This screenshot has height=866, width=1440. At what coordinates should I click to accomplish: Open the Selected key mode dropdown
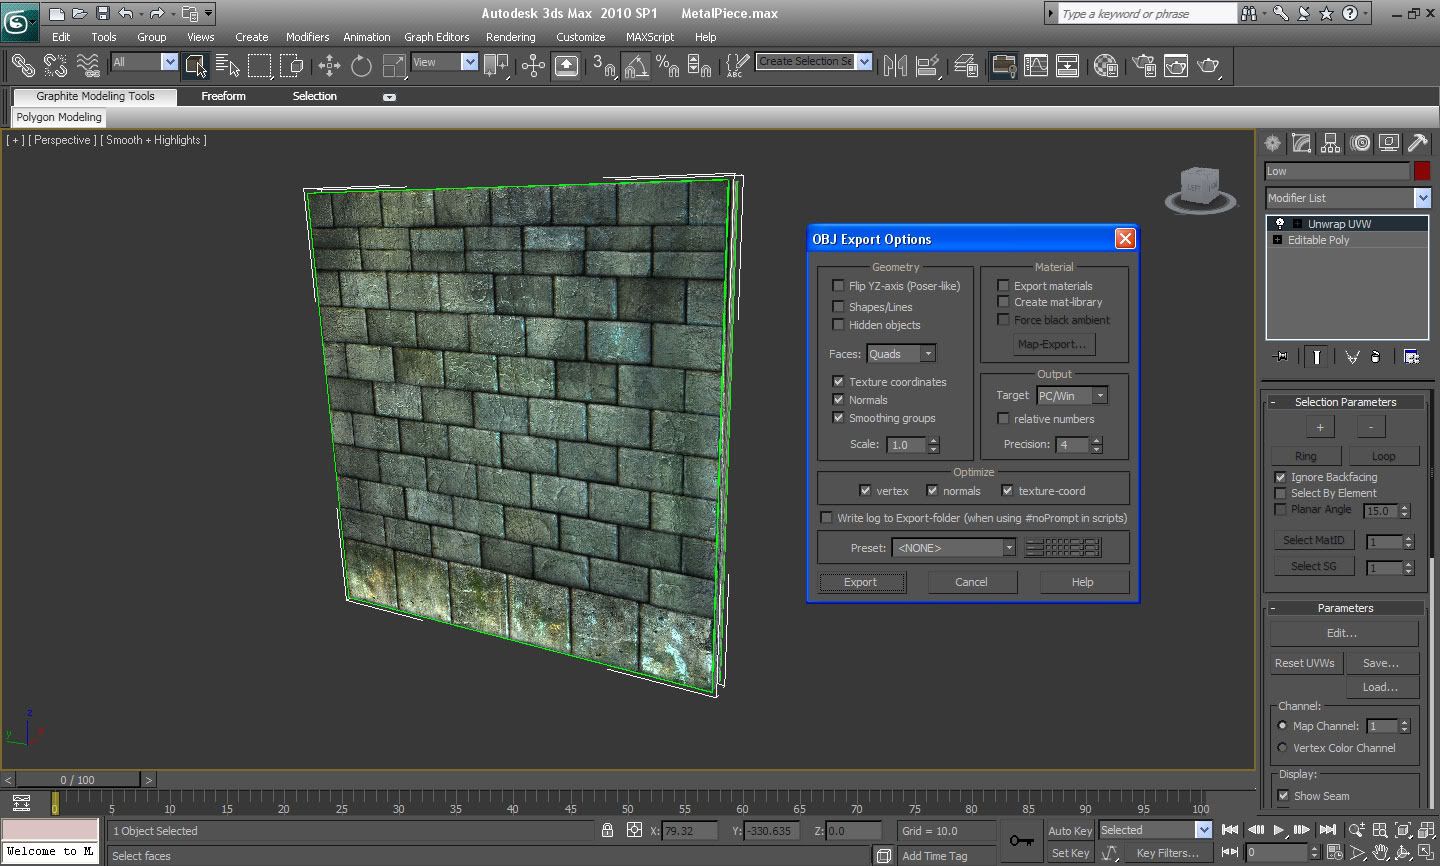1155,830
